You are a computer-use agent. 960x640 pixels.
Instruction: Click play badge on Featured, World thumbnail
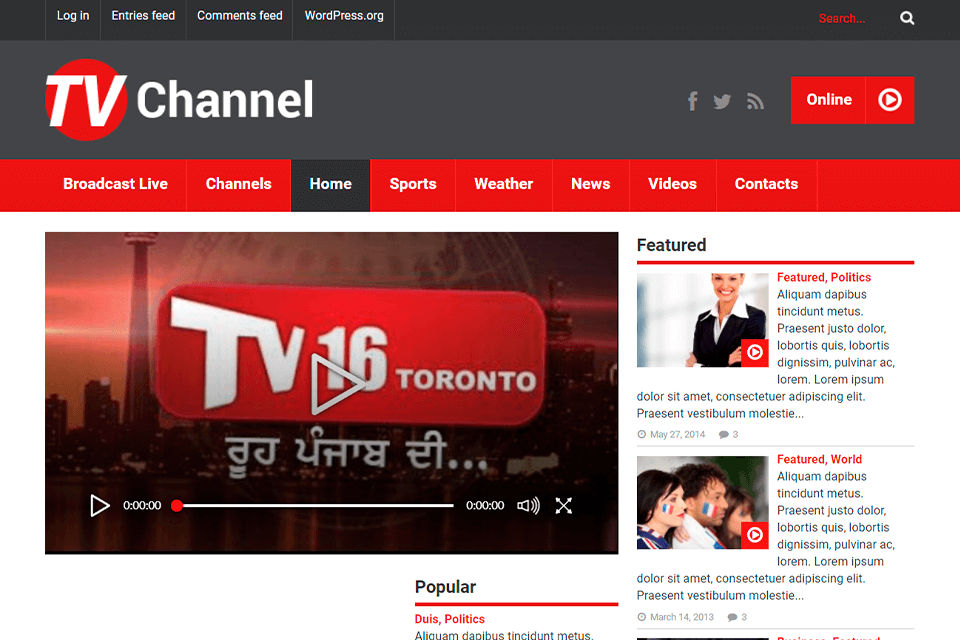tap(754, 535)
